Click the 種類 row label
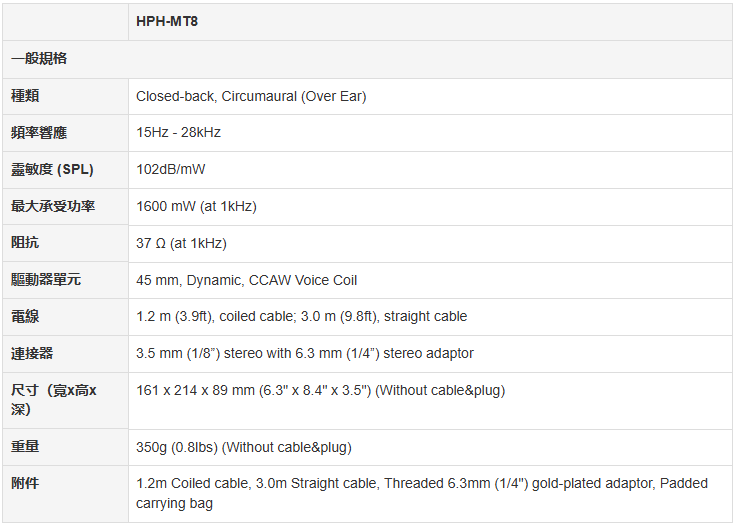 click(25, 96)
